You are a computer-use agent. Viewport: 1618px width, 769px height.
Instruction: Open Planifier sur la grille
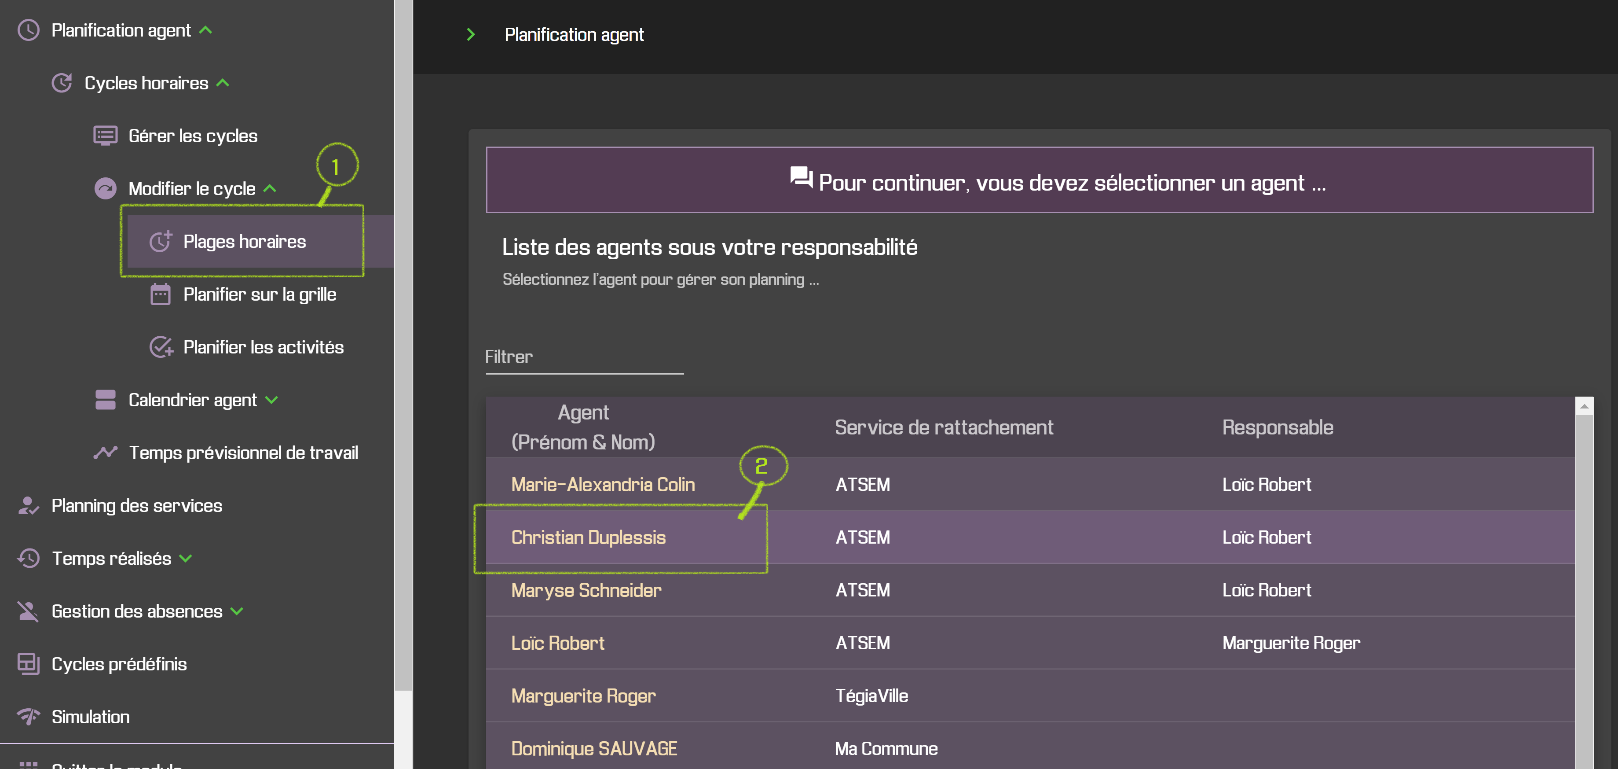point(260,295)
